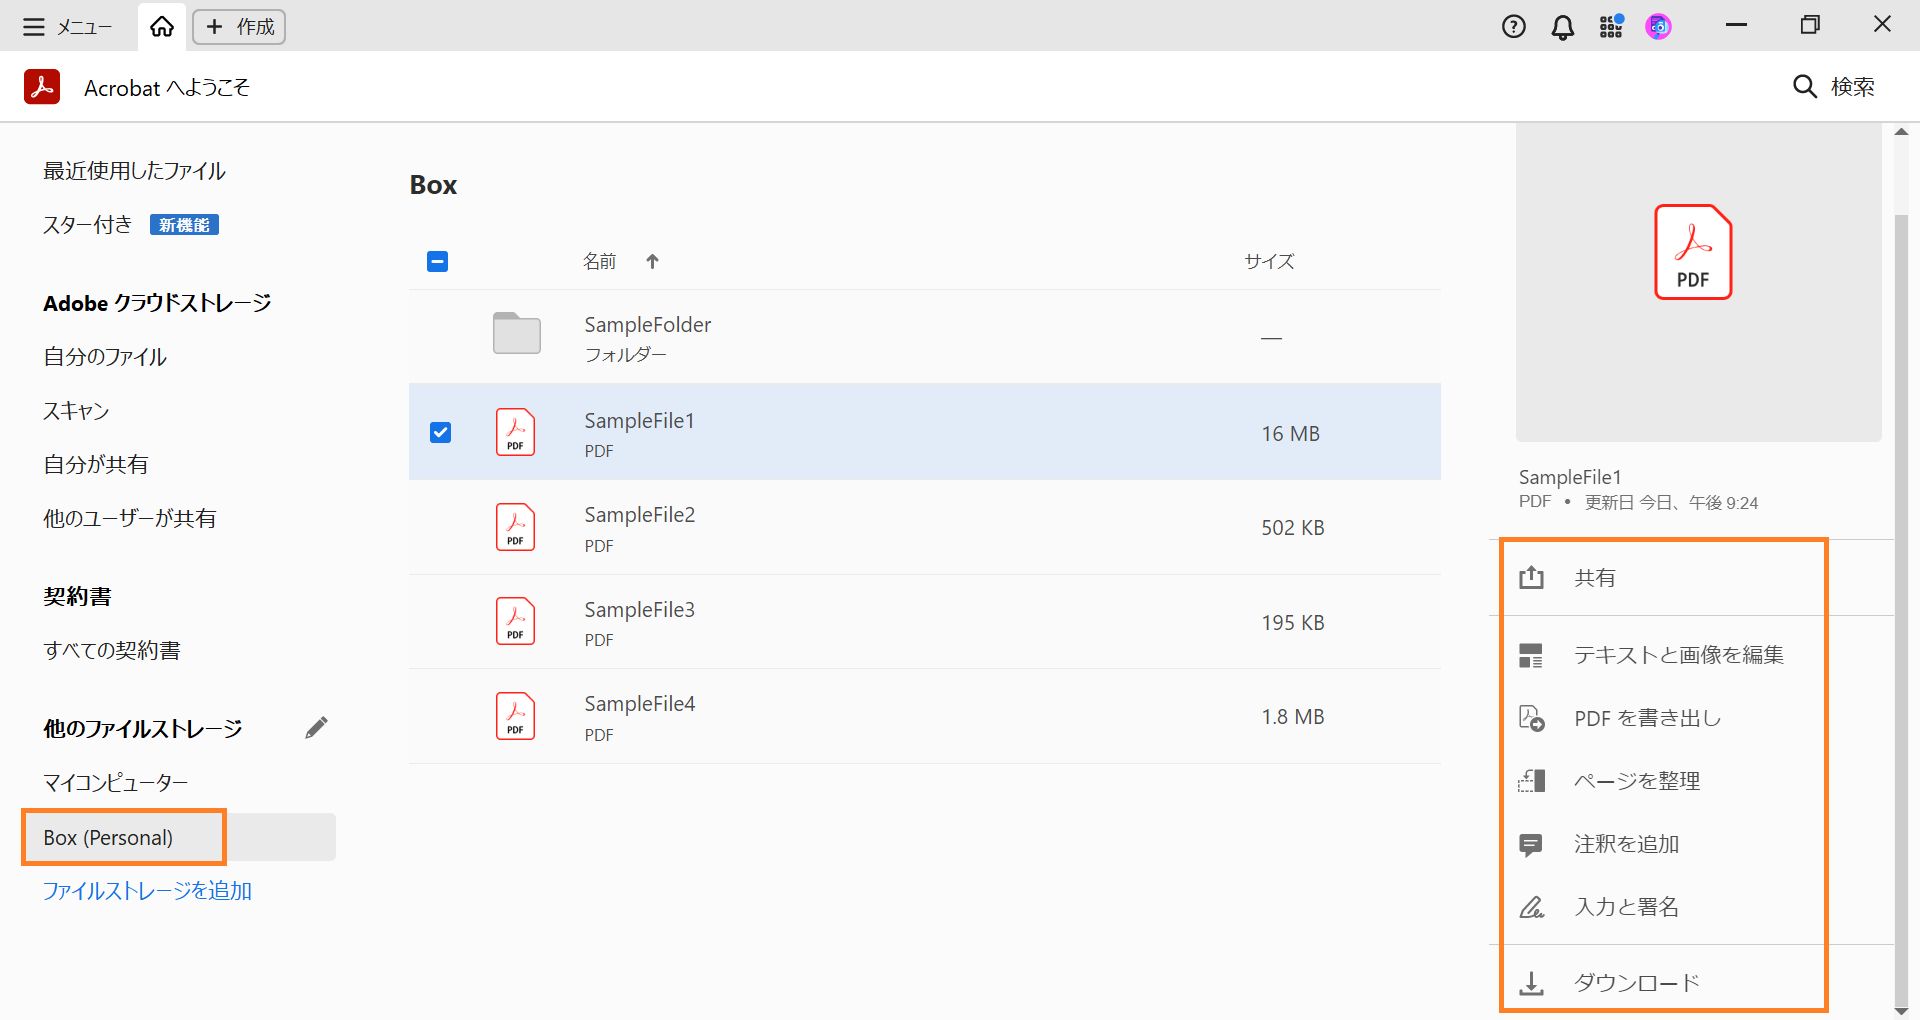Choose テキストと画像を編集 action
Image resolution: width=1920 pixels, height=1020 pixels.
[1679, 655]
